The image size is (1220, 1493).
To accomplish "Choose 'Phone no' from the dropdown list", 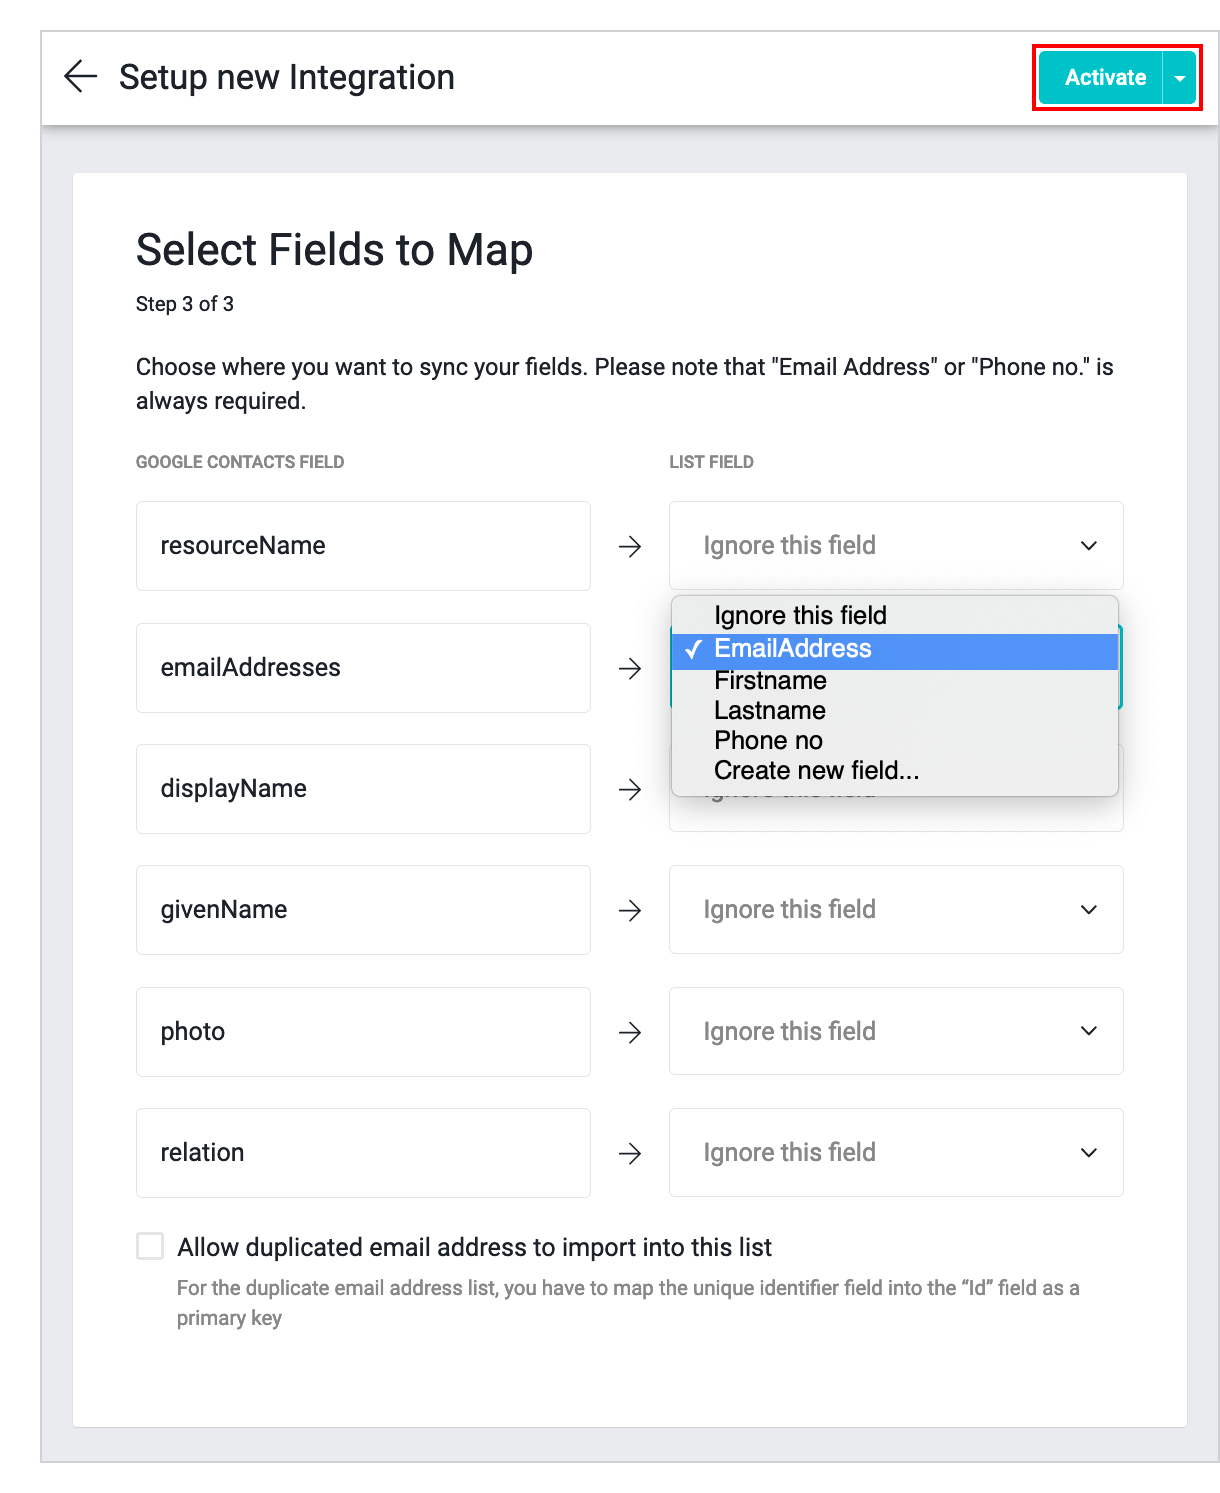I will click(x=768, y=741).
